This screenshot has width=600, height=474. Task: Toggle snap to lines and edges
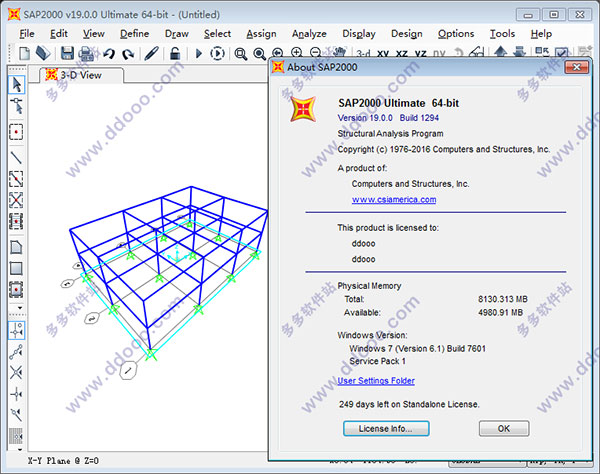(x=16, y=415)
